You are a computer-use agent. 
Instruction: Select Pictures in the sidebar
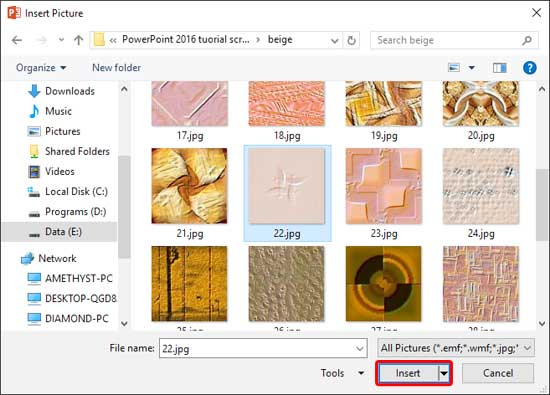pyautogui.click(x=62, y=131)
